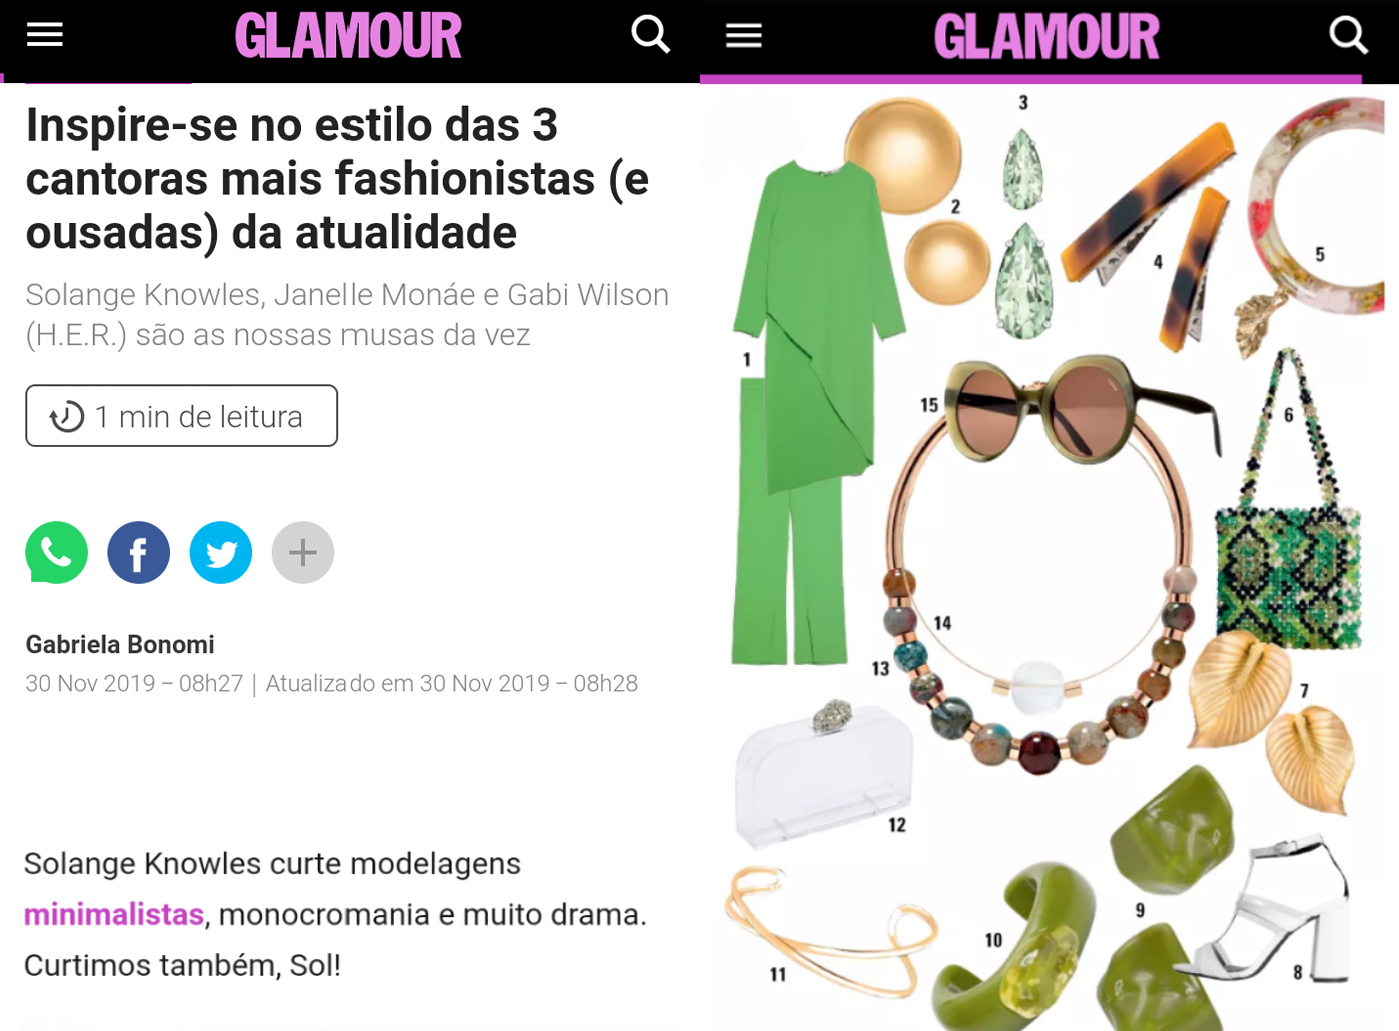Screen dimensions: 1399x1031
Task: Click the '1 min de leitura' button
Action: point(182,416)
